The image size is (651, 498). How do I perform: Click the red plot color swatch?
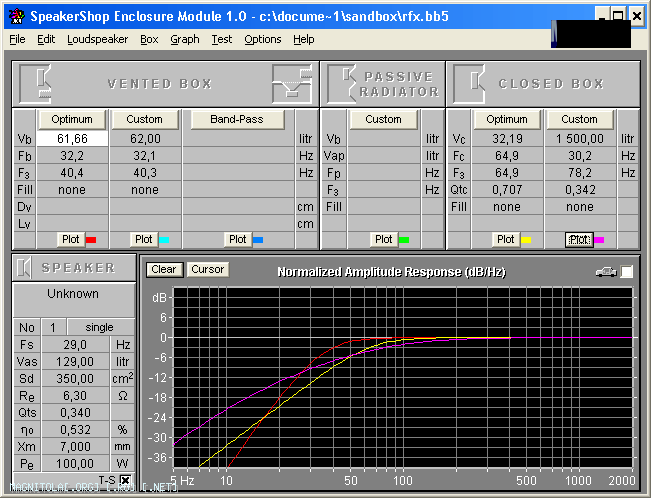point(91,240)
